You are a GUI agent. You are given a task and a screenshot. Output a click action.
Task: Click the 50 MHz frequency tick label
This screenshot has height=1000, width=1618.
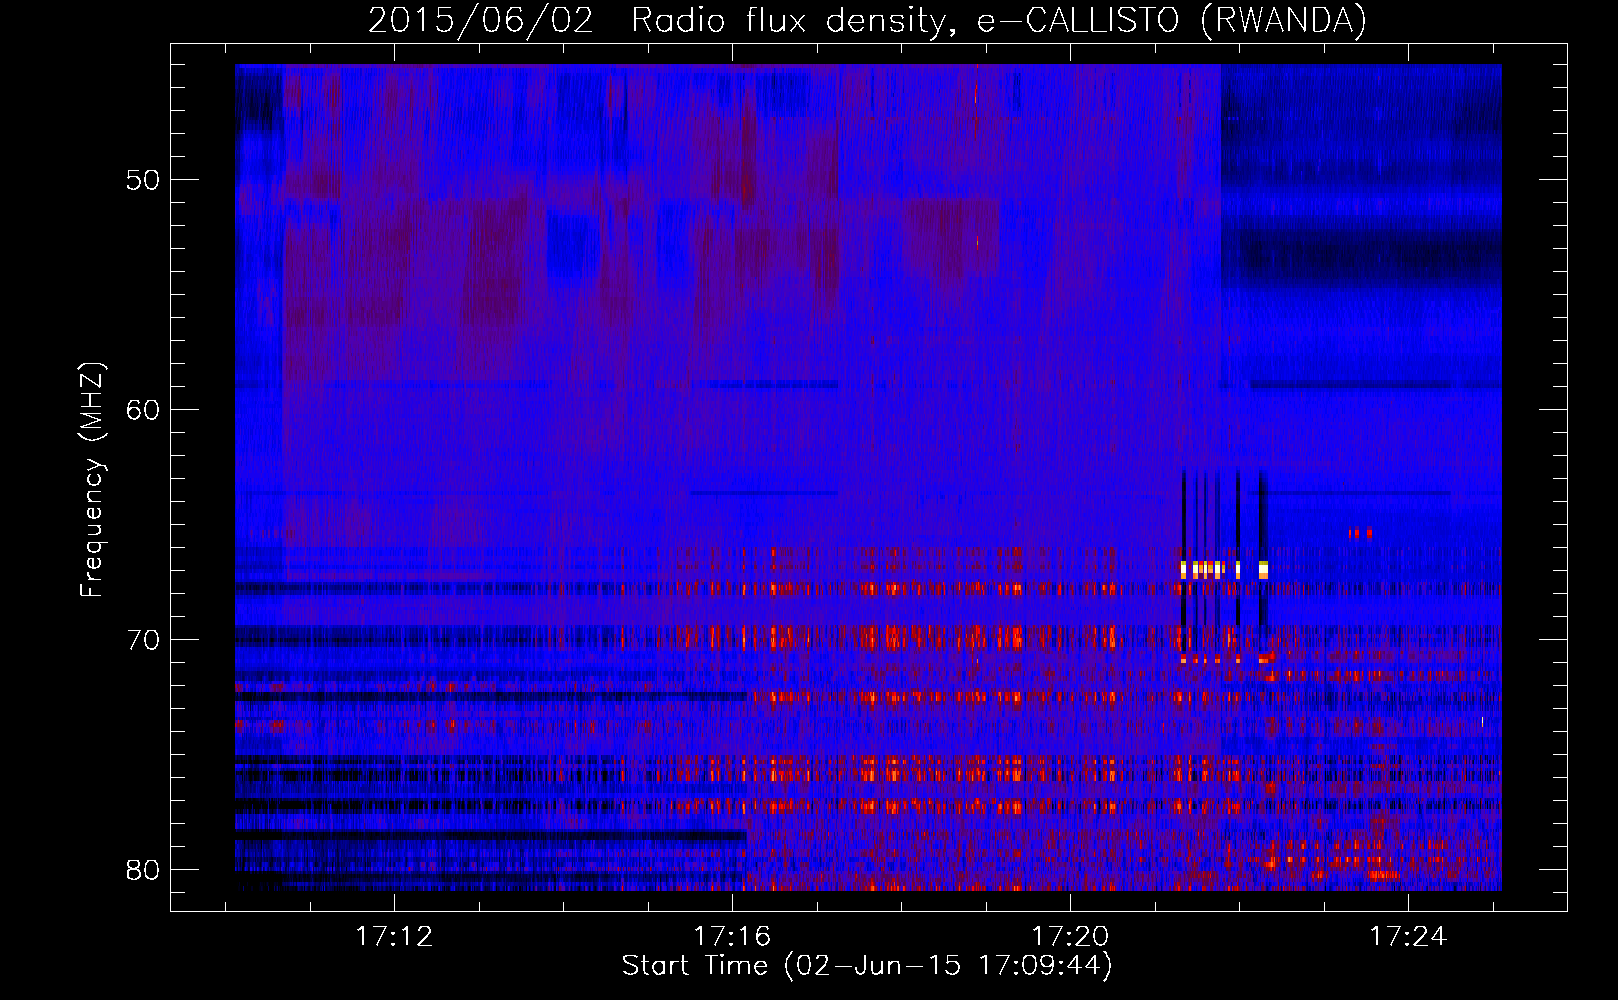(144, 180)
